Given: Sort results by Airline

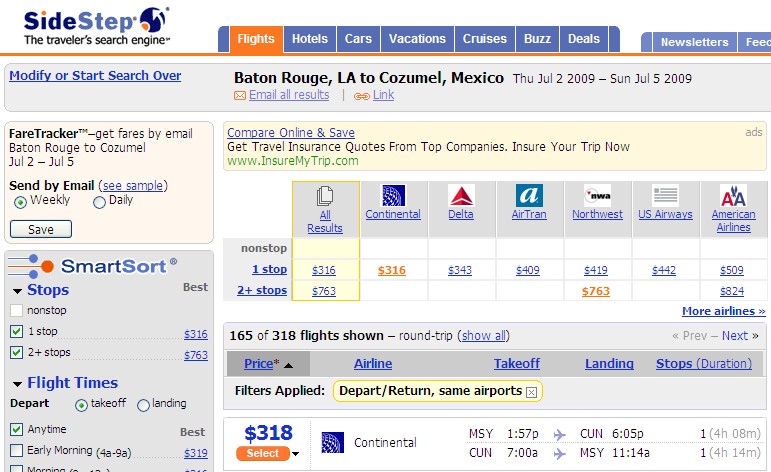Looking at the screenshot, I should pyautogui.click(x=373, y=364).
